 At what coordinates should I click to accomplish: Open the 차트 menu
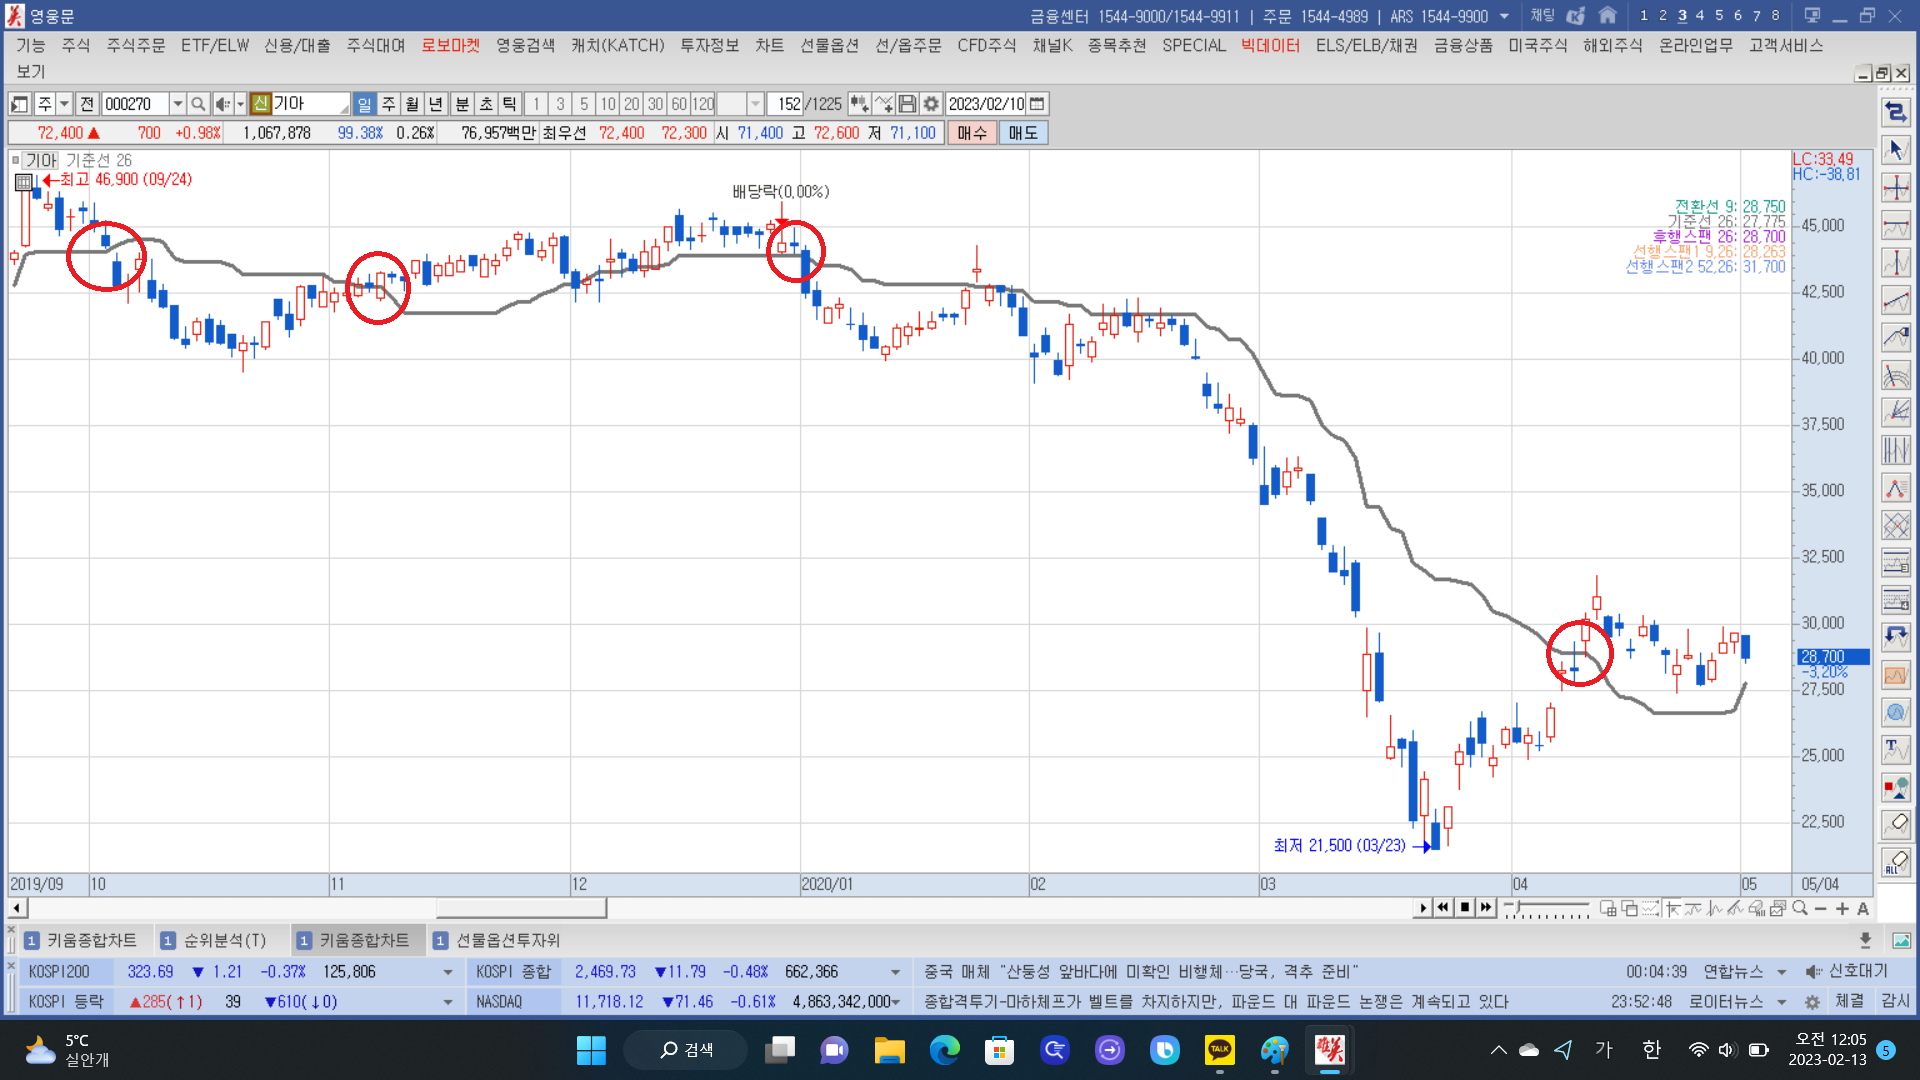coord(769,45)
